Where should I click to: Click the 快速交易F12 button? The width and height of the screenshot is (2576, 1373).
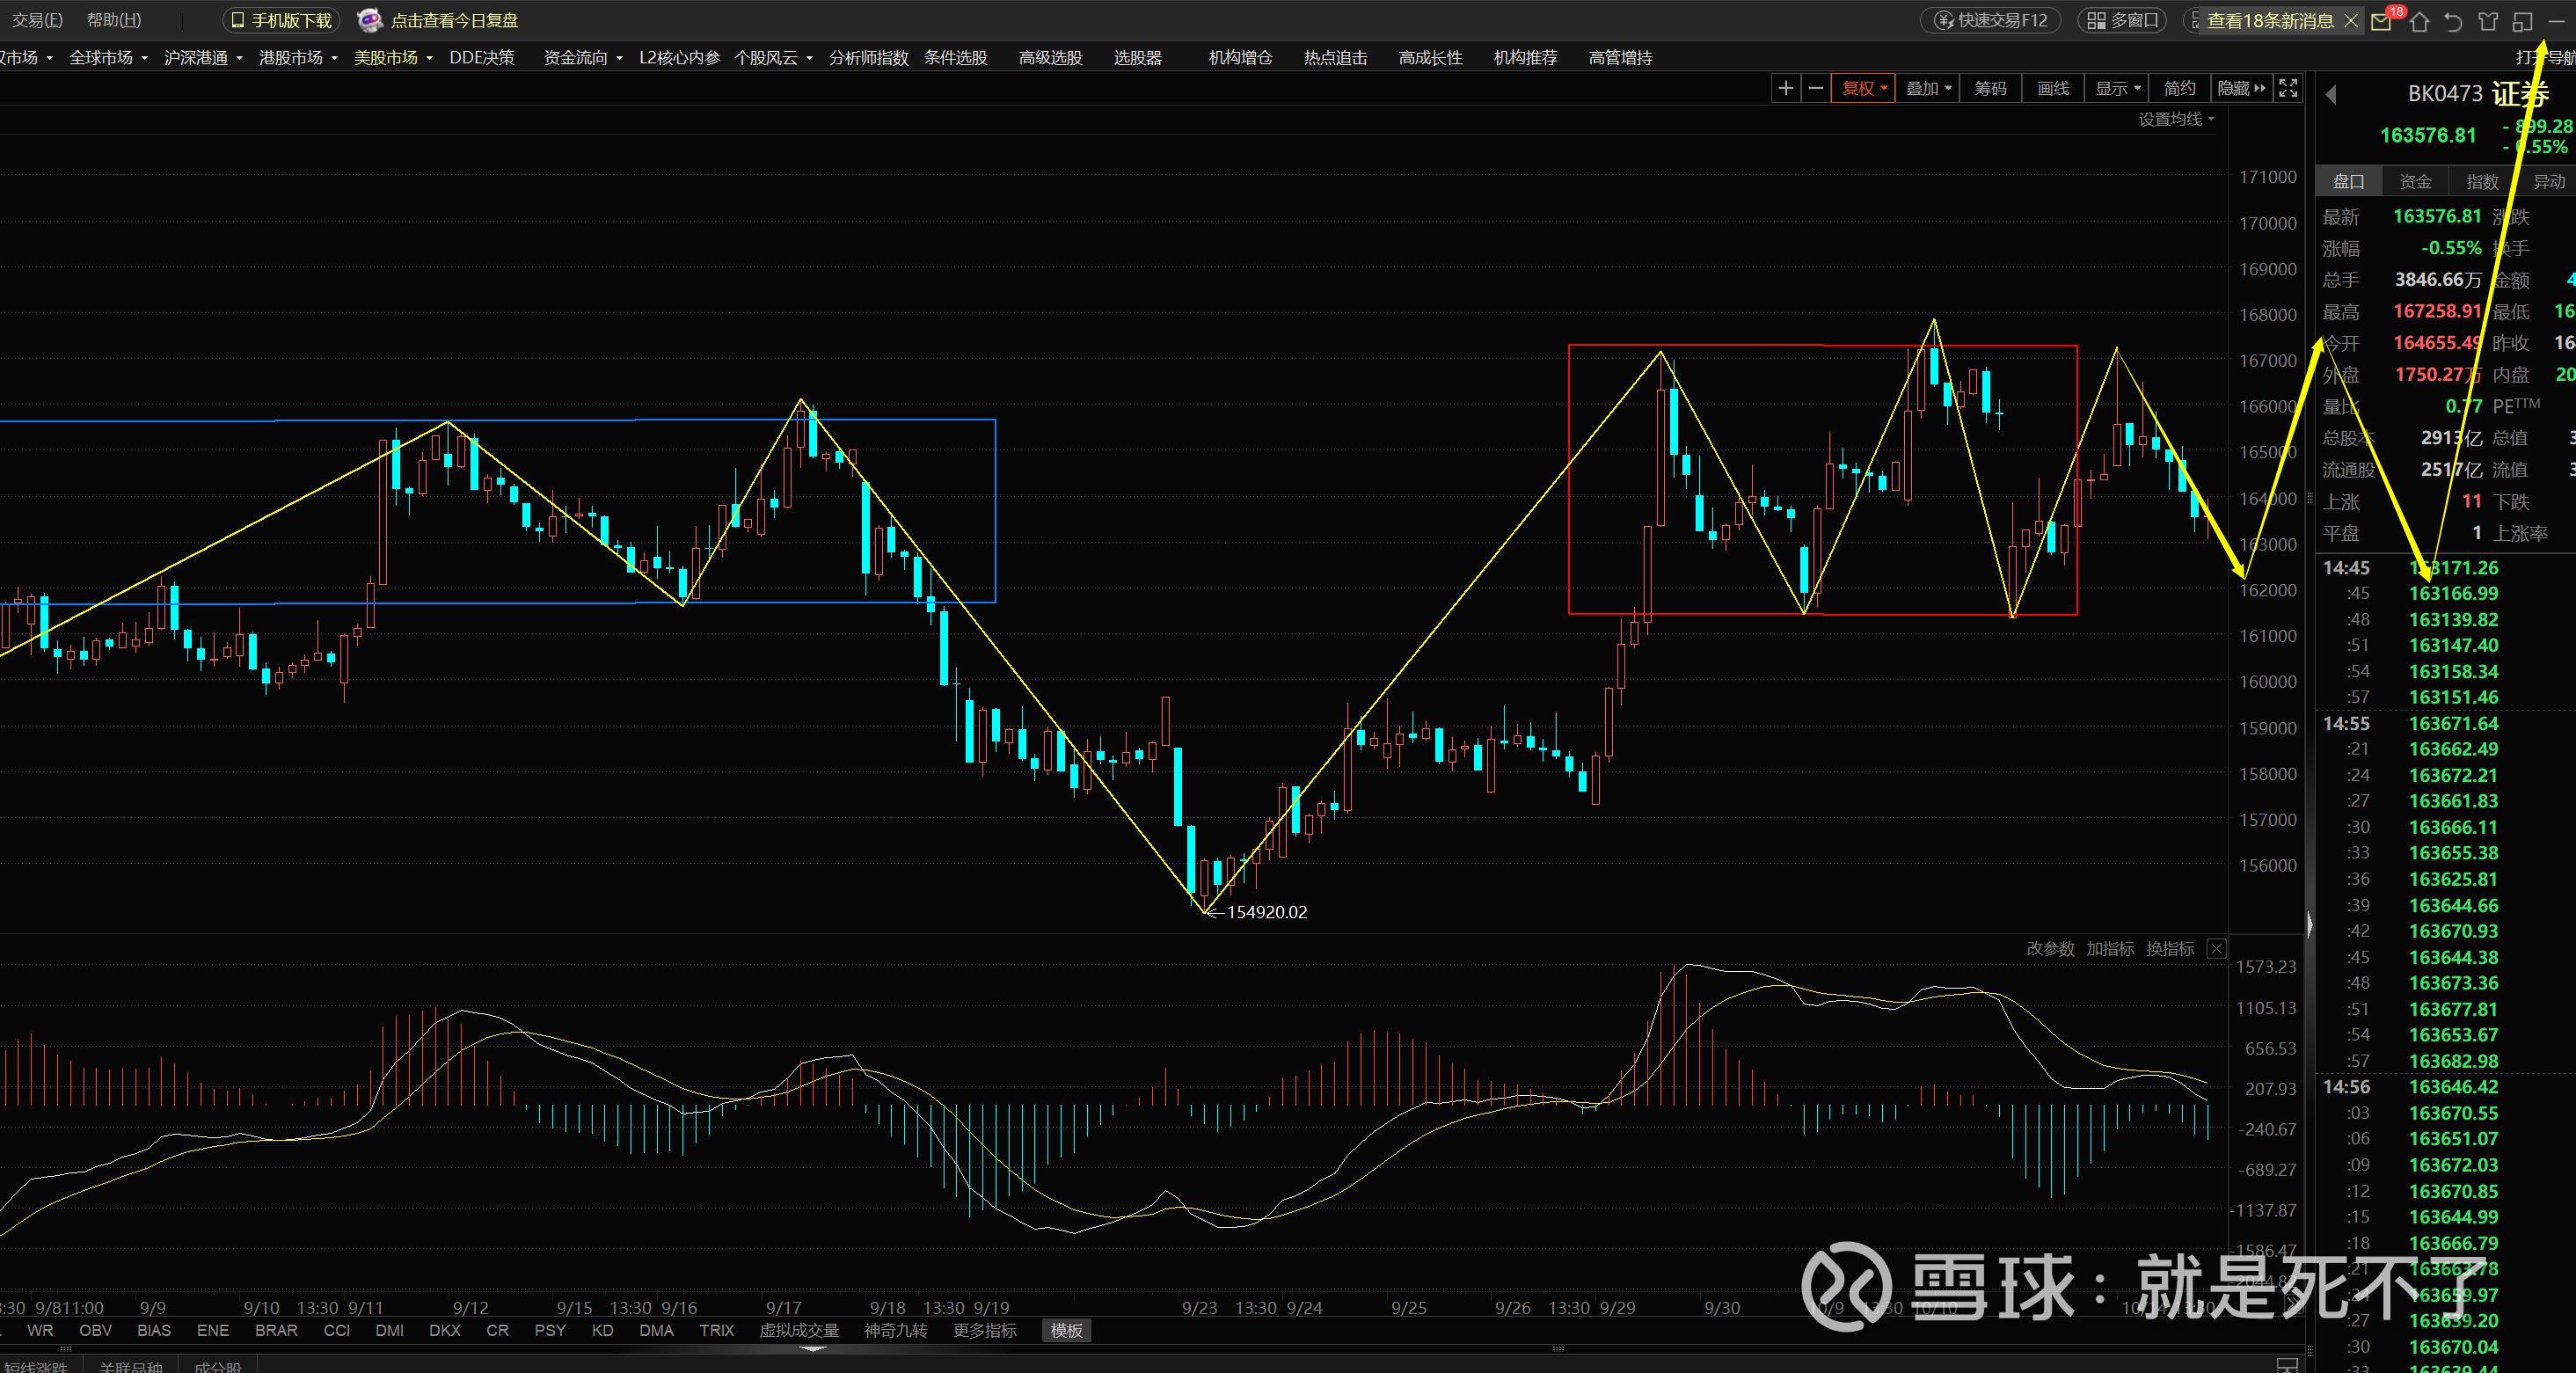click(1991, 21)
